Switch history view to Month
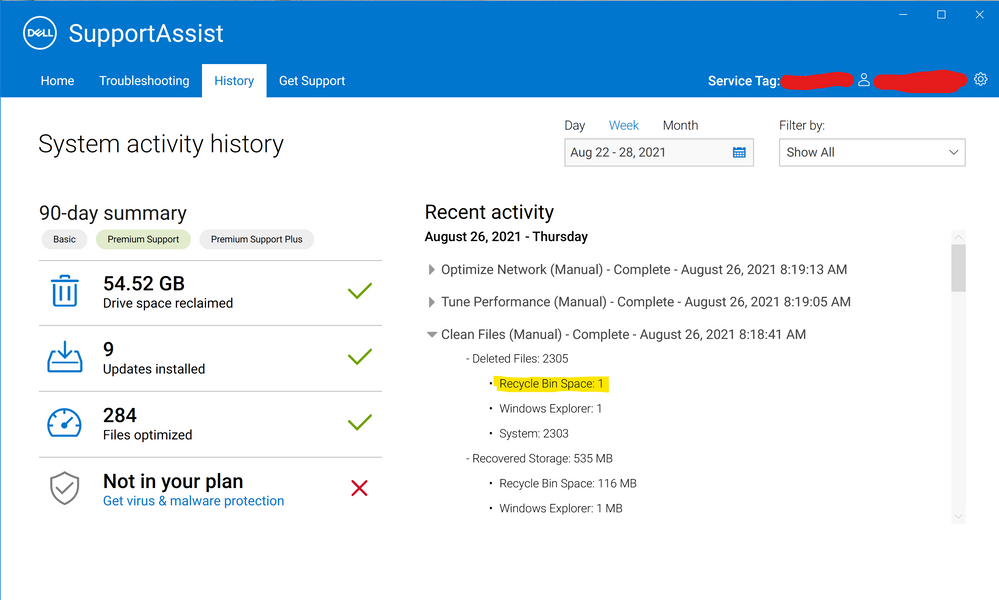 [x=680, y=125]
